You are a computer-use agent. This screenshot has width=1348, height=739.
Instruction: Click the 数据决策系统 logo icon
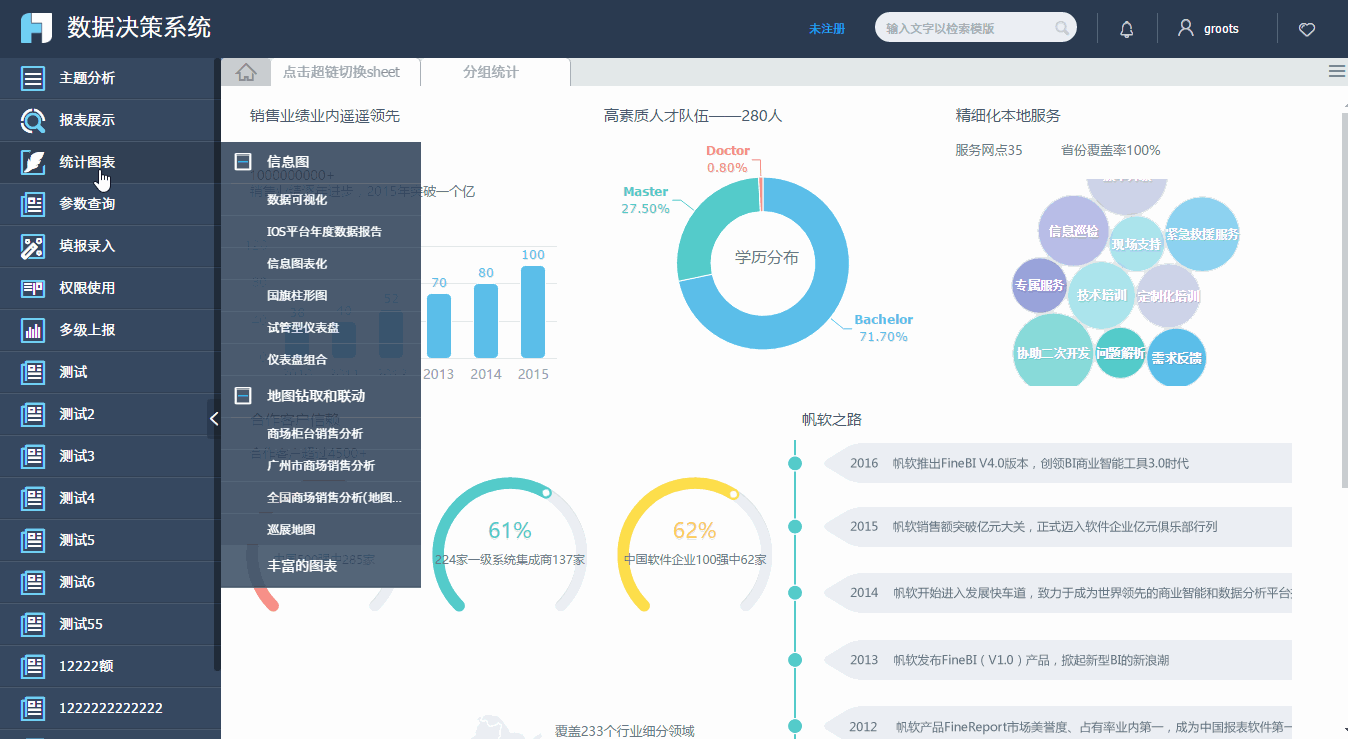36,27
